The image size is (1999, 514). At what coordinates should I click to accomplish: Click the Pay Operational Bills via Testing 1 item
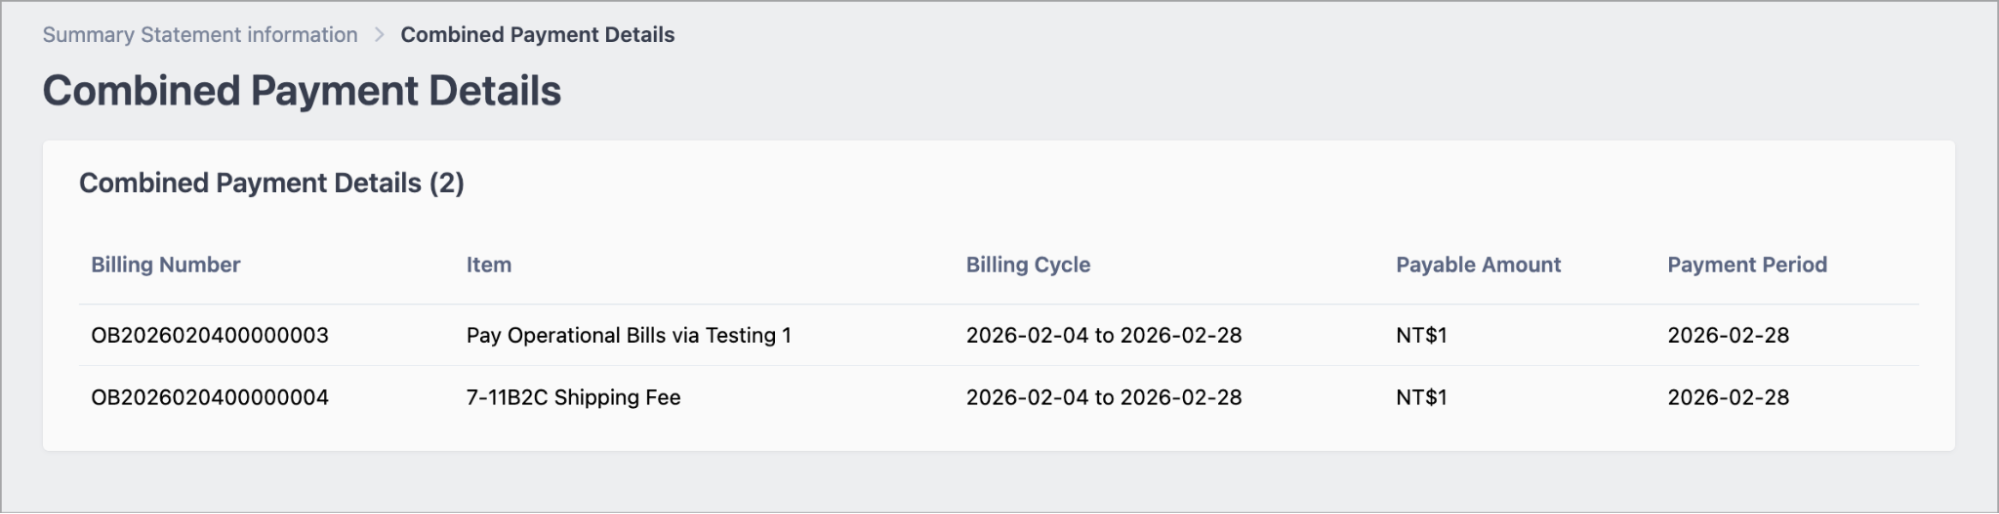click(x=629, y=335)
